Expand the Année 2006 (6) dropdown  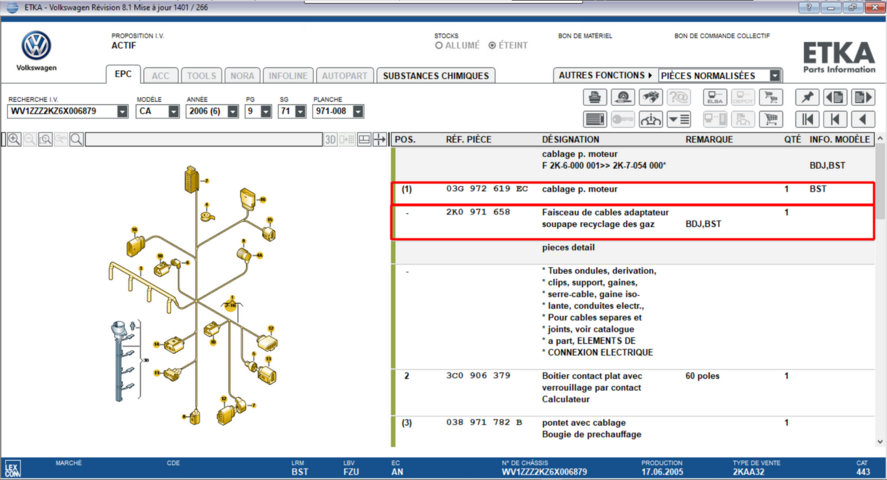[x=232, y=111]
